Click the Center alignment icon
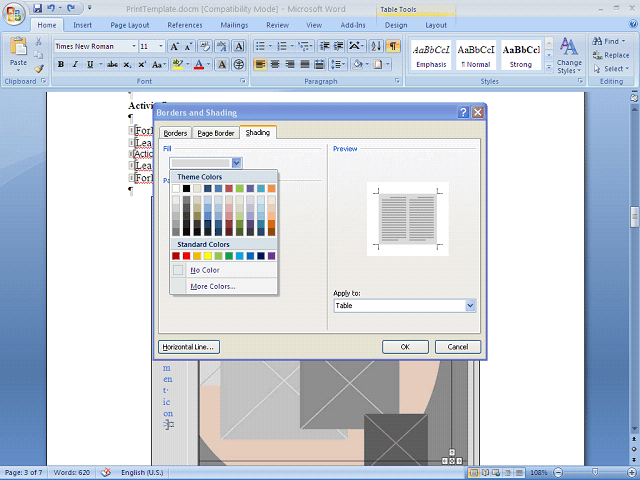Image resolution: width=640 pixels, height=480 pixels. [275, 64]
